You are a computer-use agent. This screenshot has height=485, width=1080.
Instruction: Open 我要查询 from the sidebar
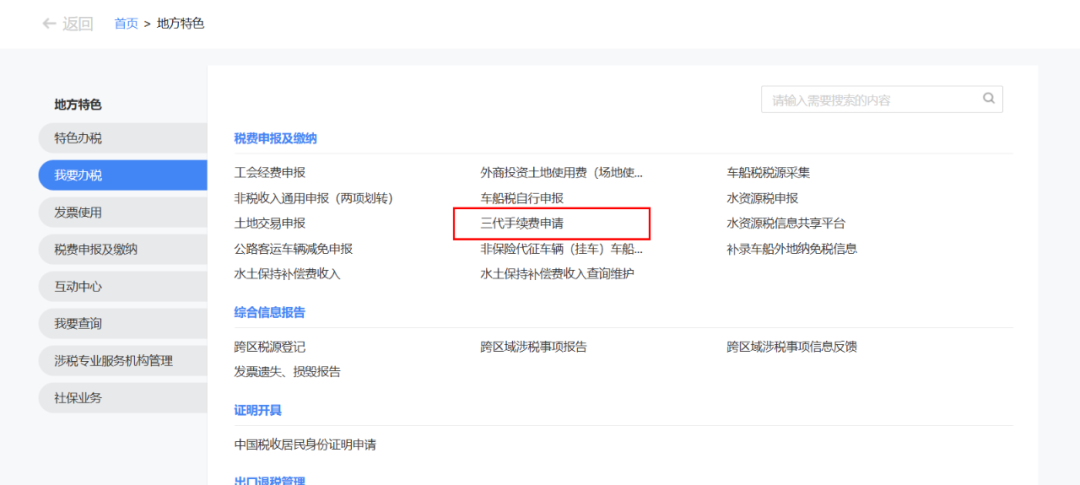pos(78,323)
